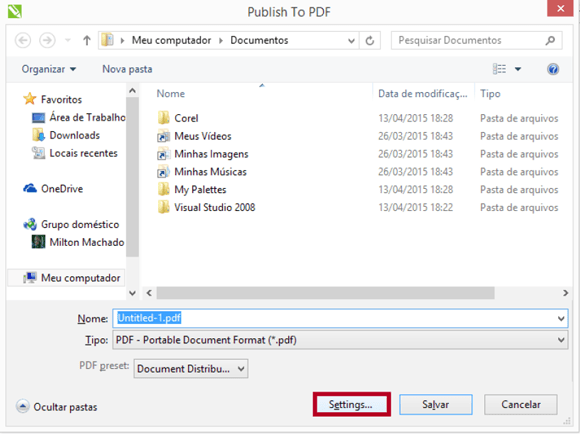This screenshot has width=580, height=434.
Task: Go up one folder level
Action: point(87,40)
